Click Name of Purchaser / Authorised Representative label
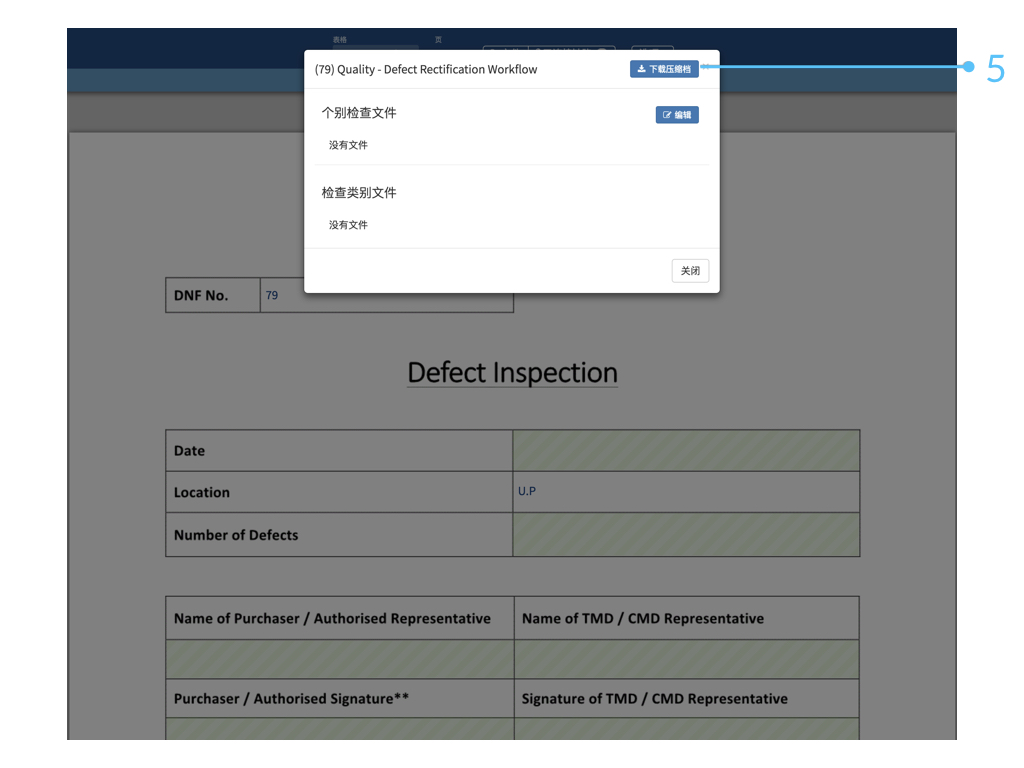Image resolution: width=1024 pixels, height=768 pixels. pyautogui.click(x=332, y=618)
